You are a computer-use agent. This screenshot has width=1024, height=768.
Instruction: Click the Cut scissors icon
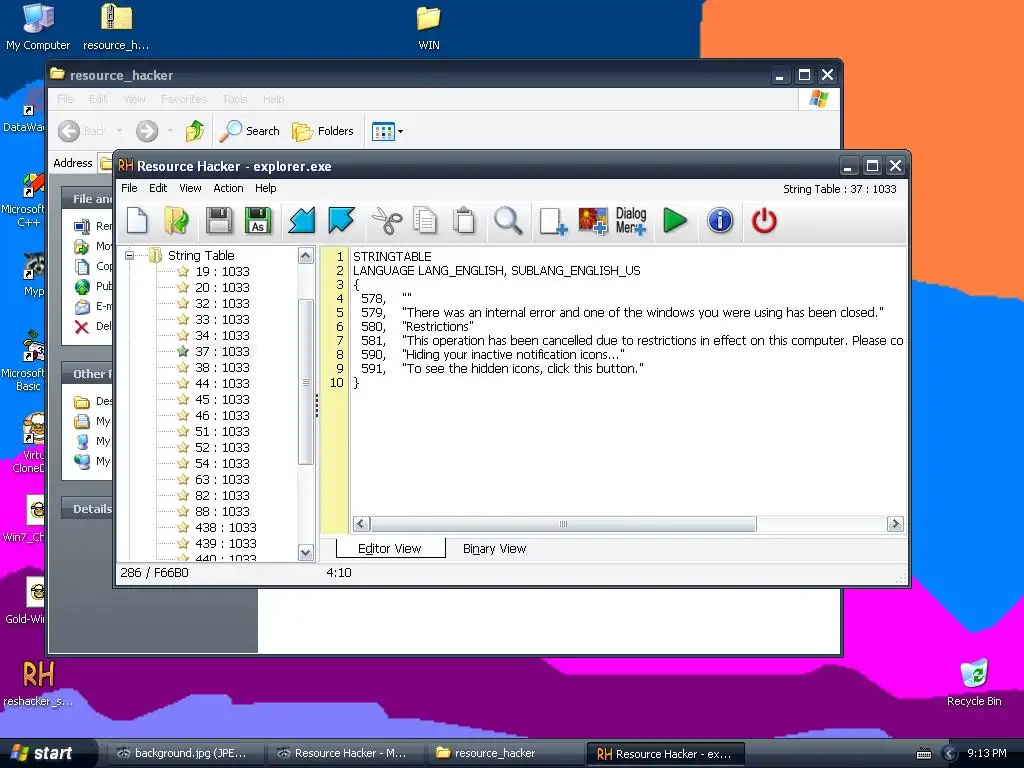(x=387, y=221)
